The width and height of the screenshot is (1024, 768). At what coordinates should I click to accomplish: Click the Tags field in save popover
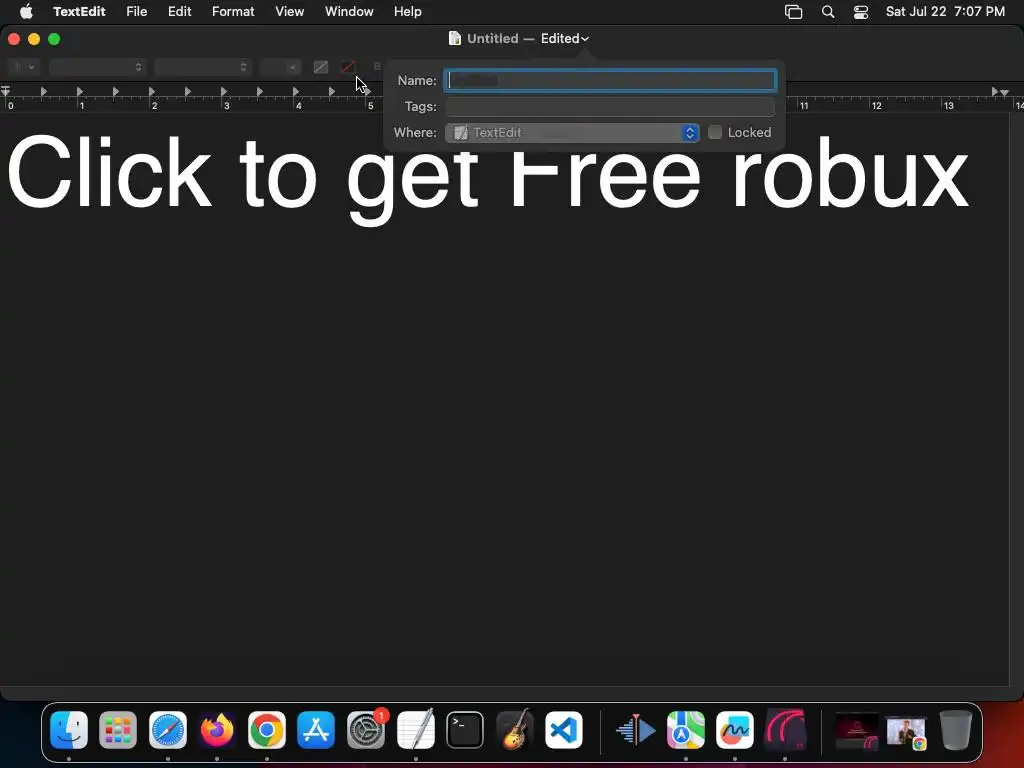(610, 106)
